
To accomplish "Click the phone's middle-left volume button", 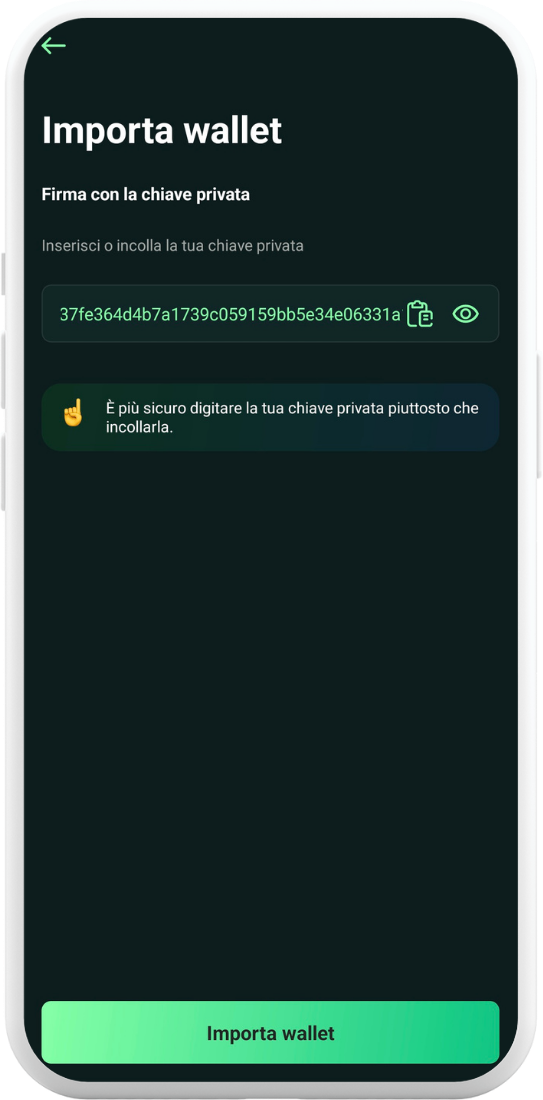I will click(3, 371).
